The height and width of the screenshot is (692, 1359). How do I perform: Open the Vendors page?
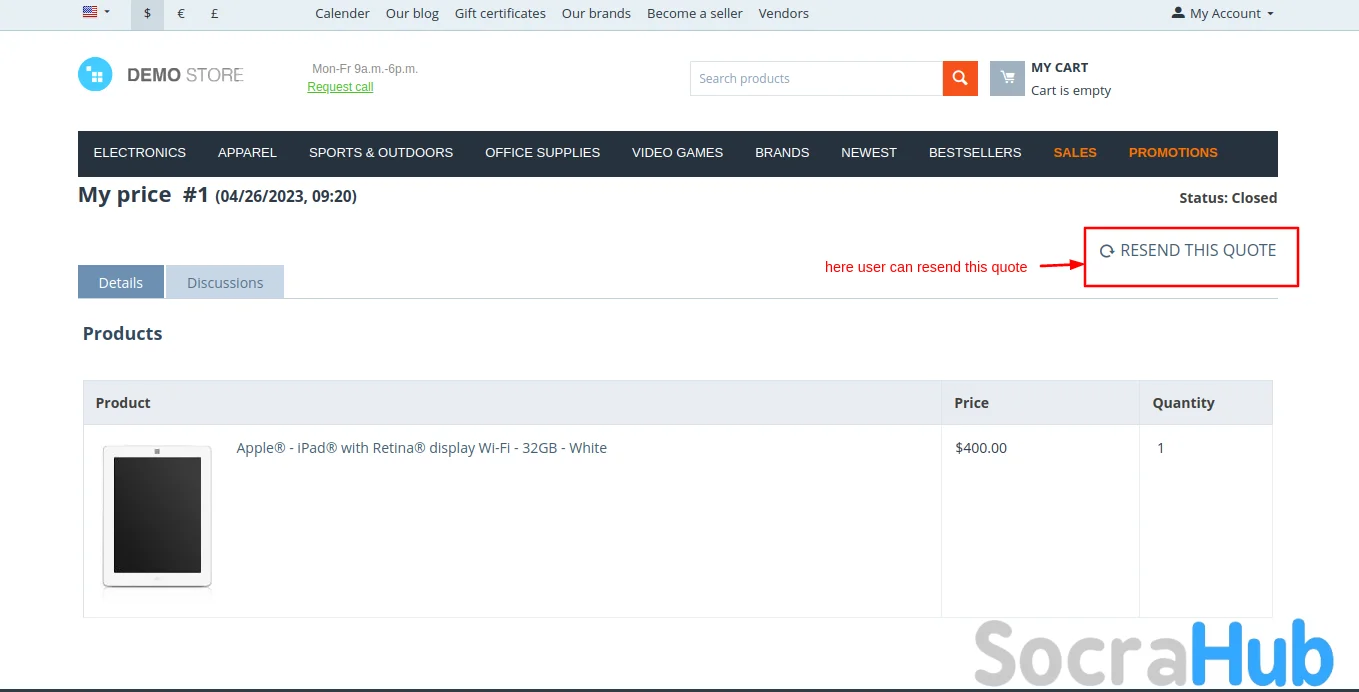[x=784, y=13]
